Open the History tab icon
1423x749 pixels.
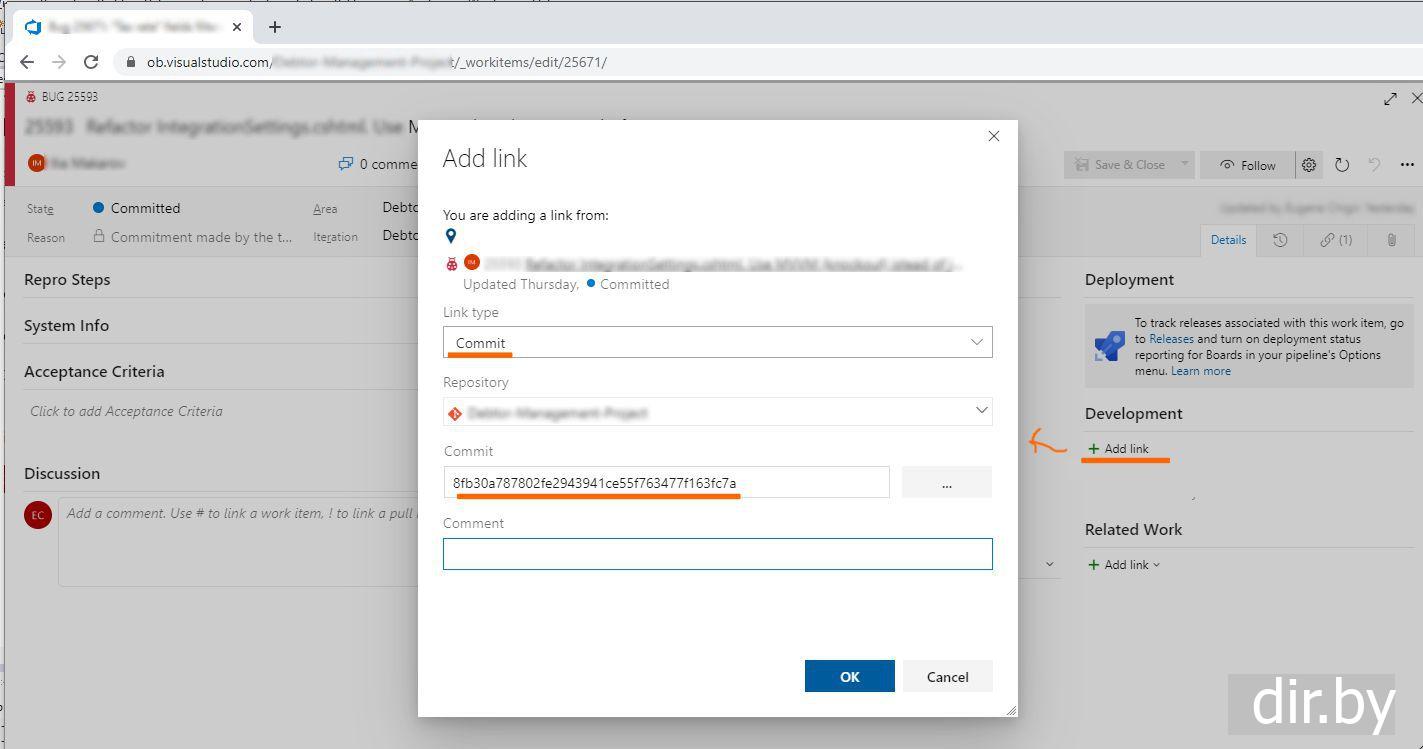click(x=1280, y=240)
